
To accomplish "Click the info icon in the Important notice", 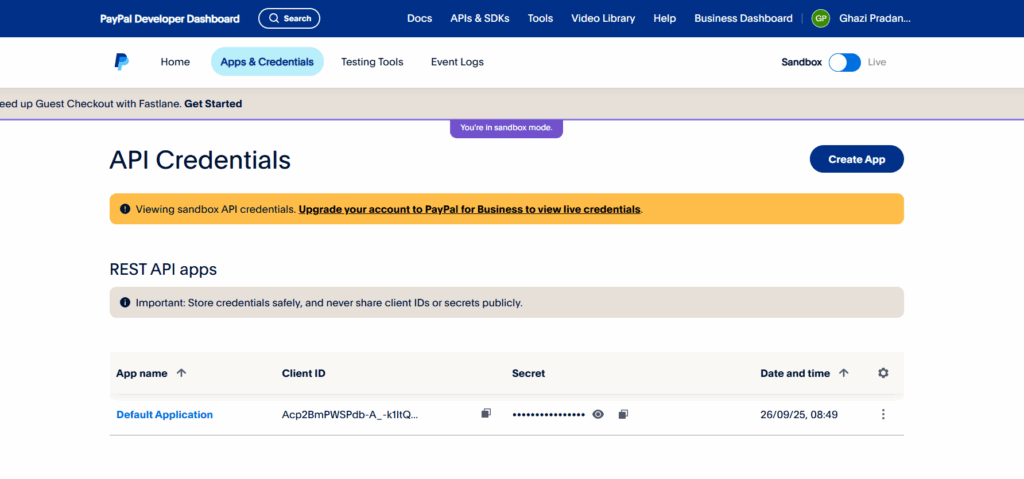I will pos(125,303).
